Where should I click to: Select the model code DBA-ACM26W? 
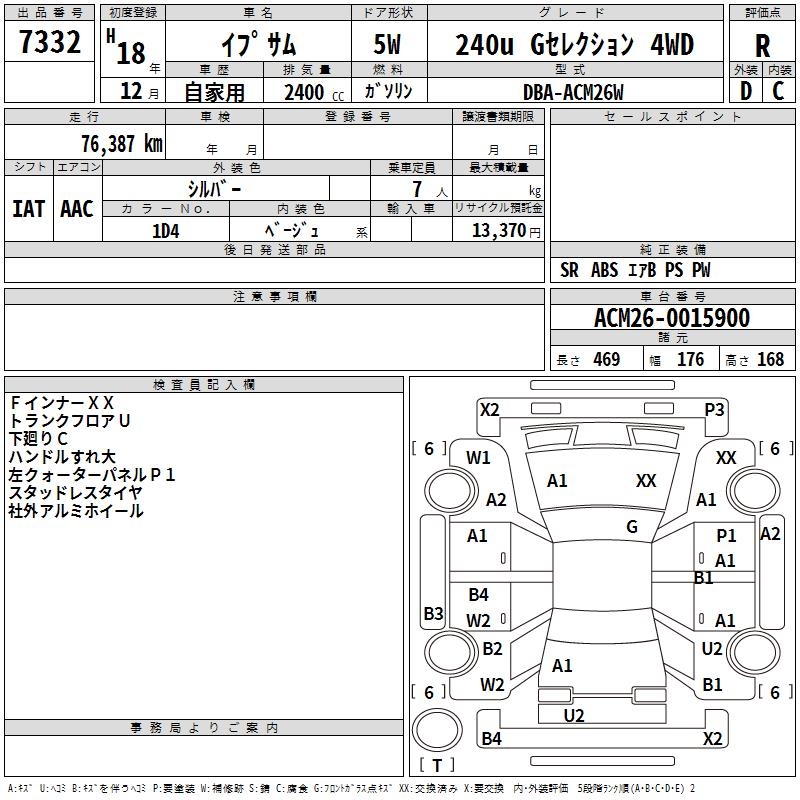coord(573,91)
